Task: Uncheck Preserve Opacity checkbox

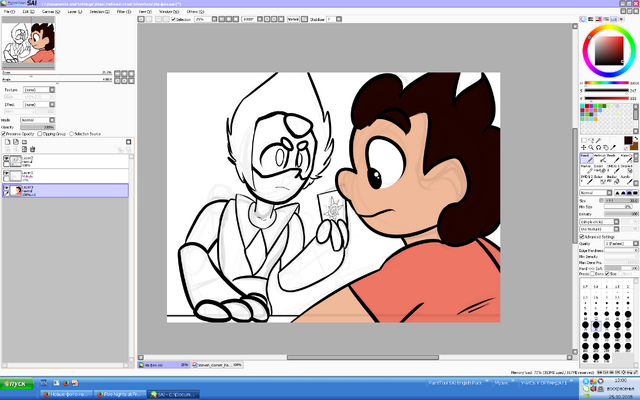Action: tap(4, 134)
